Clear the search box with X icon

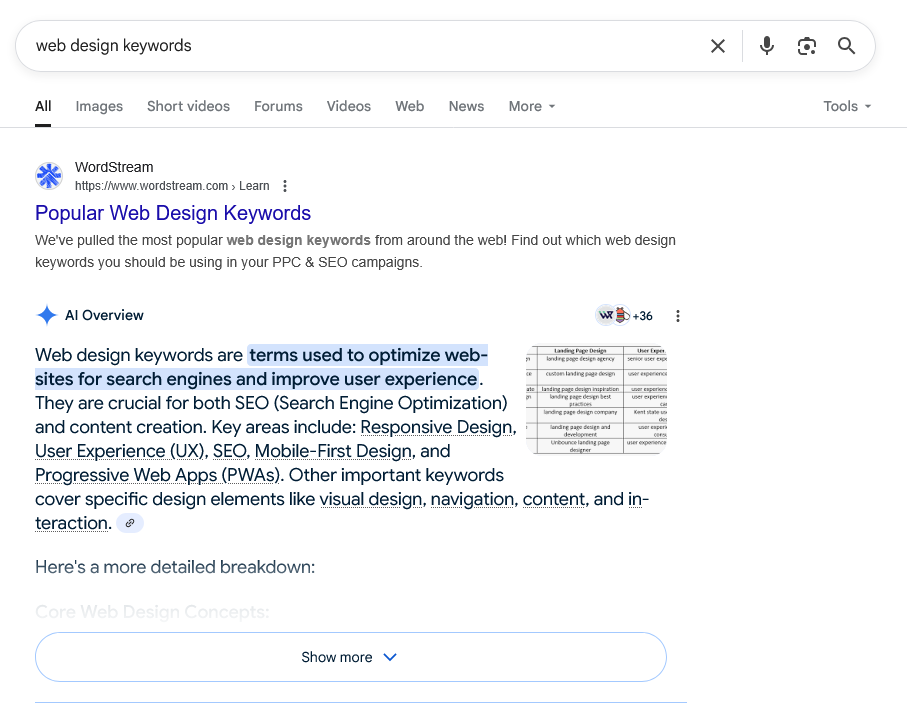(717, 46)
